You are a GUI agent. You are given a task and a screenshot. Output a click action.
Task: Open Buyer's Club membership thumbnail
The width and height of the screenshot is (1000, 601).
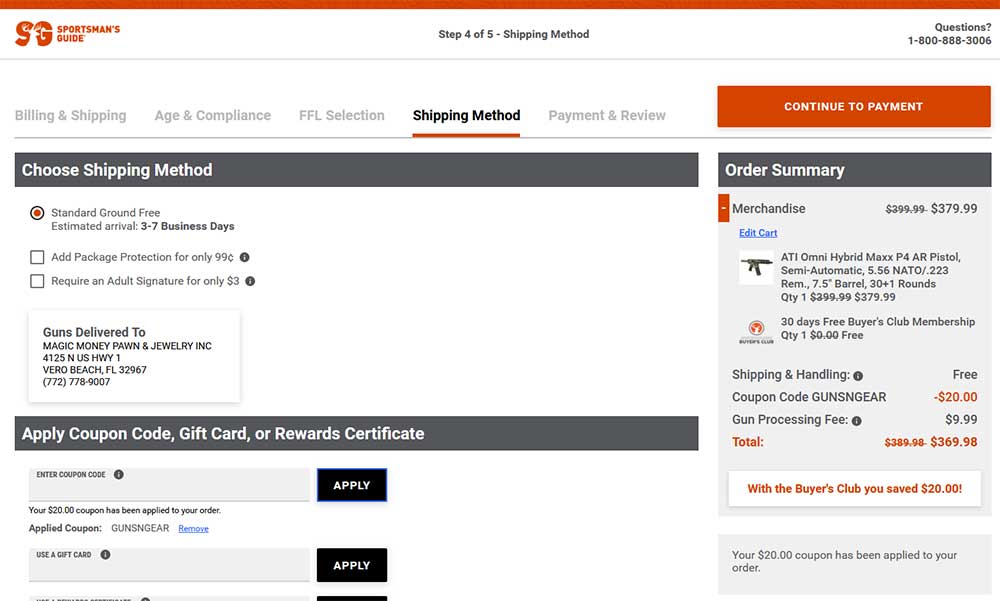[x=756, y=331]
